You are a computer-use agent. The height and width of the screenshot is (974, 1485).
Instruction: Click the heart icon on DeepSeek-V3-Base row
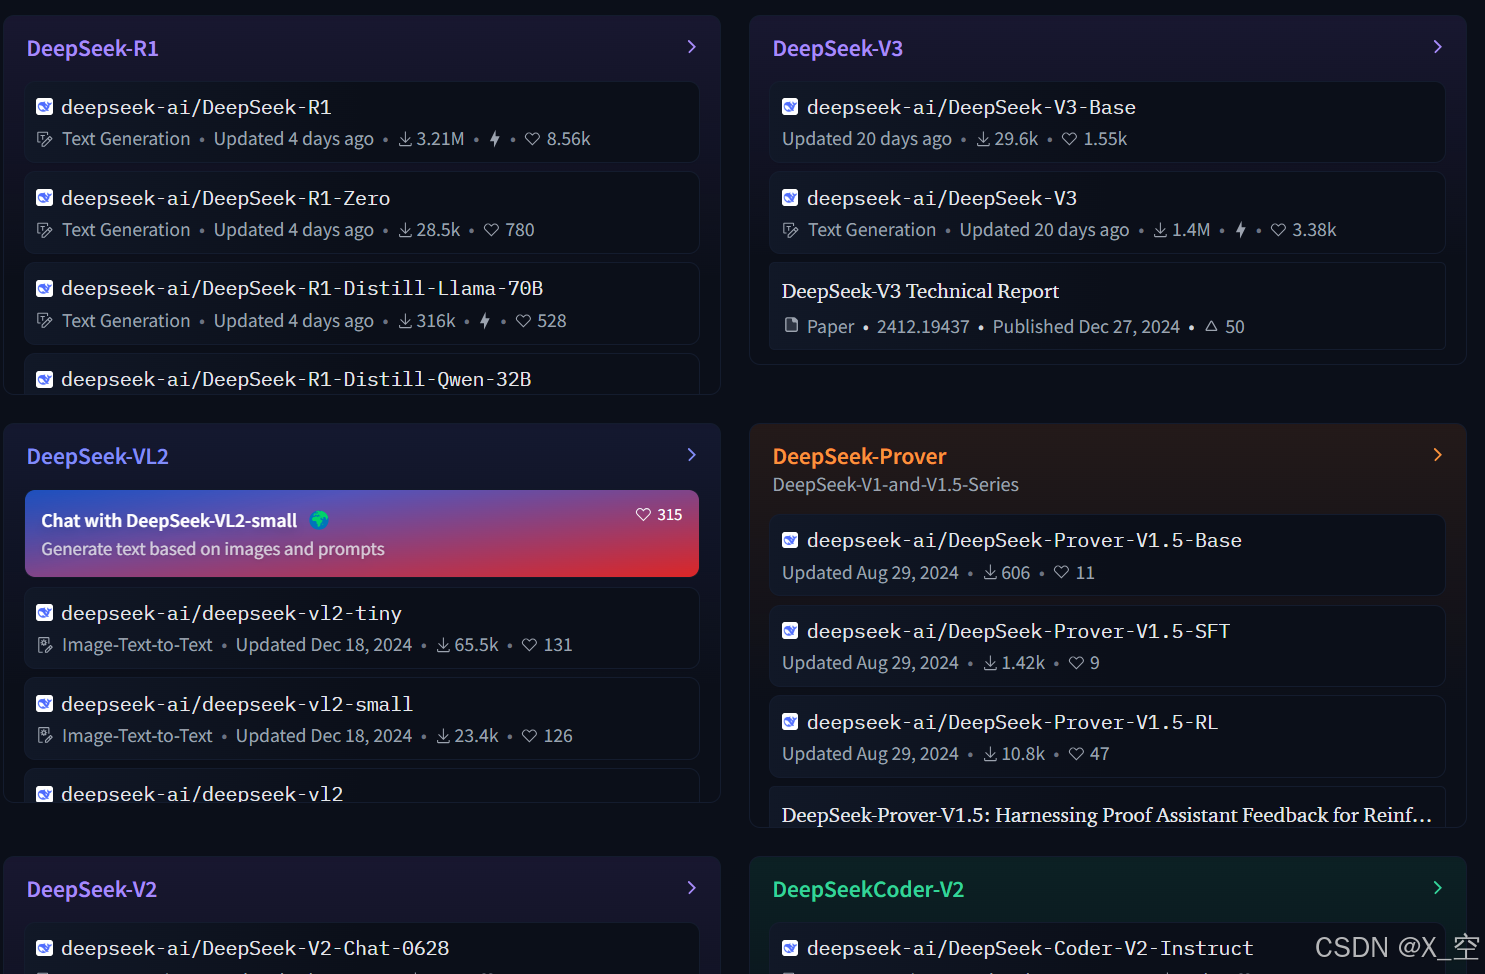[1069, 139]
